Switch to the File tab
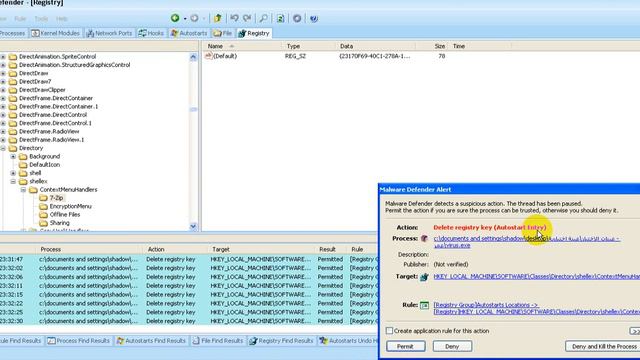Screen dimensions: 640x360 [x=223, y=33]
